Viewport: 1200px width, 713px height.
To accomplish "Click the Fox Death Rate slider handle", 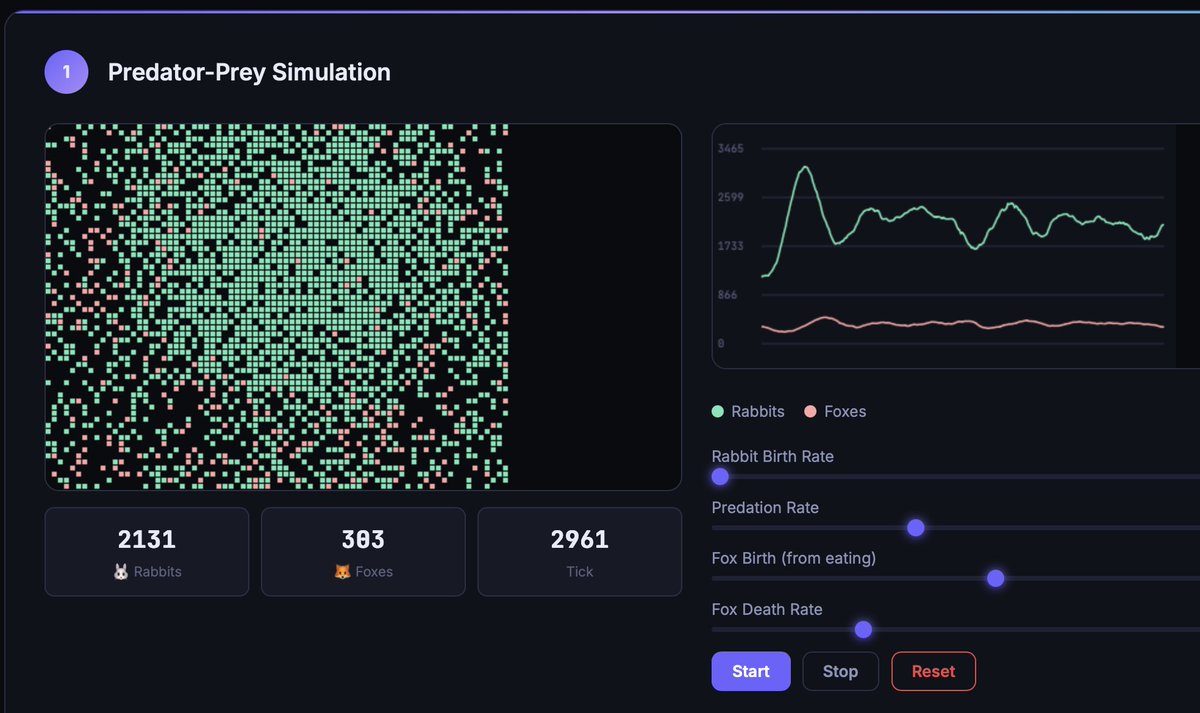I will click(863, 629).
